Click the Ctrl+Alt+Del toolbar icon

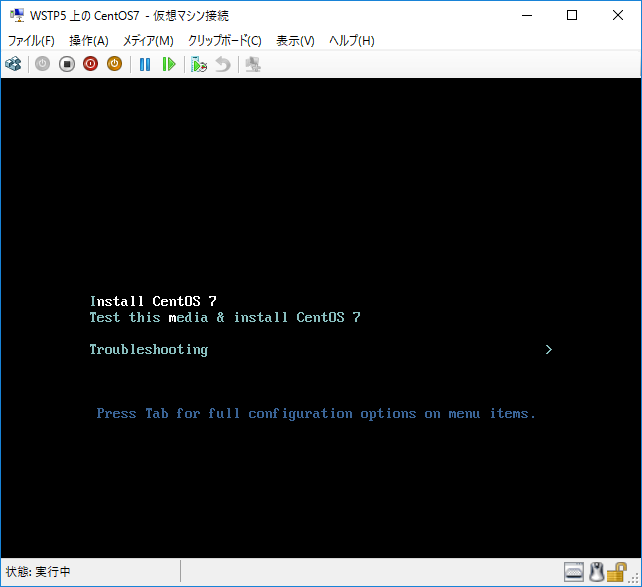[x=13, y=64]
